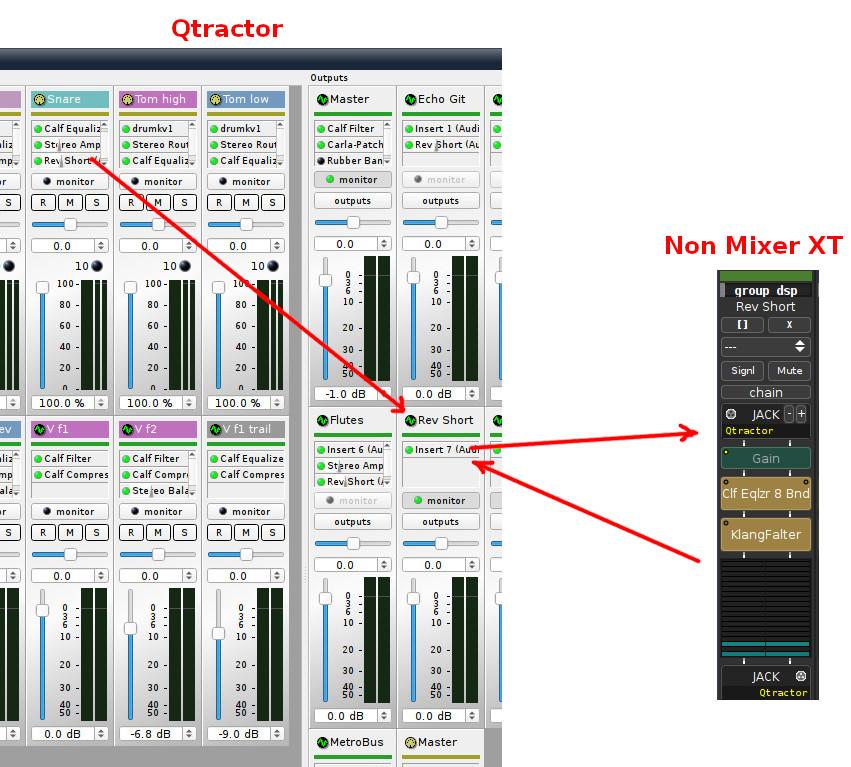Click the Flutes bus waveform icon
851x767 pixels.
(322, 421)
